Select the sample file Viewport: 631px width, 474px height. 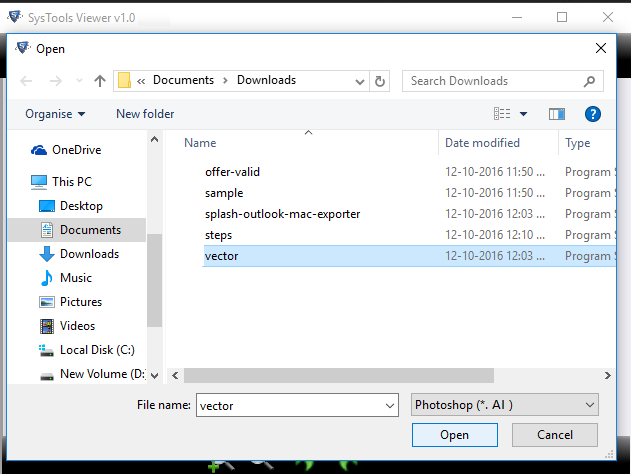224,193
